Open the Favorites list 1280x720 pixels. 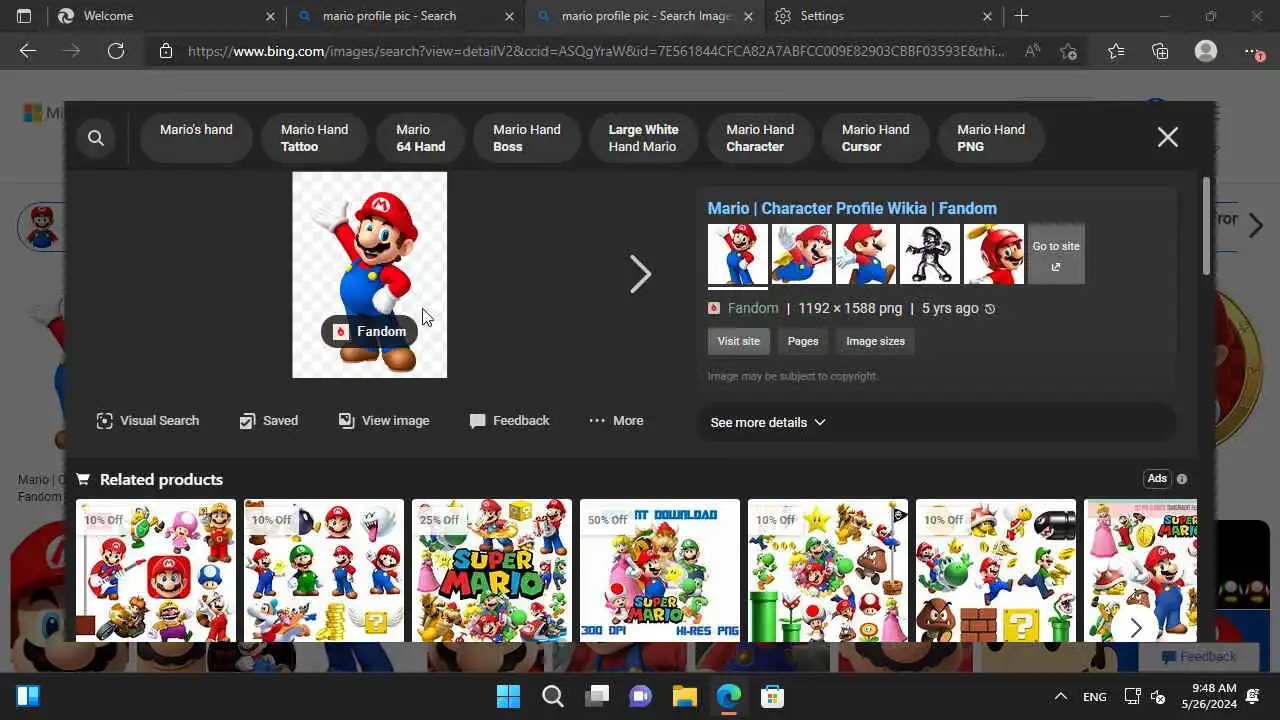[x=1116, y=51]
